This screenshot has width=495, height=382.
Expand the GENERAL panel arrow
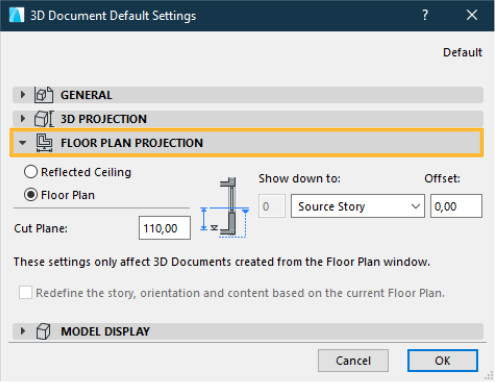click(x=23, y=95)
